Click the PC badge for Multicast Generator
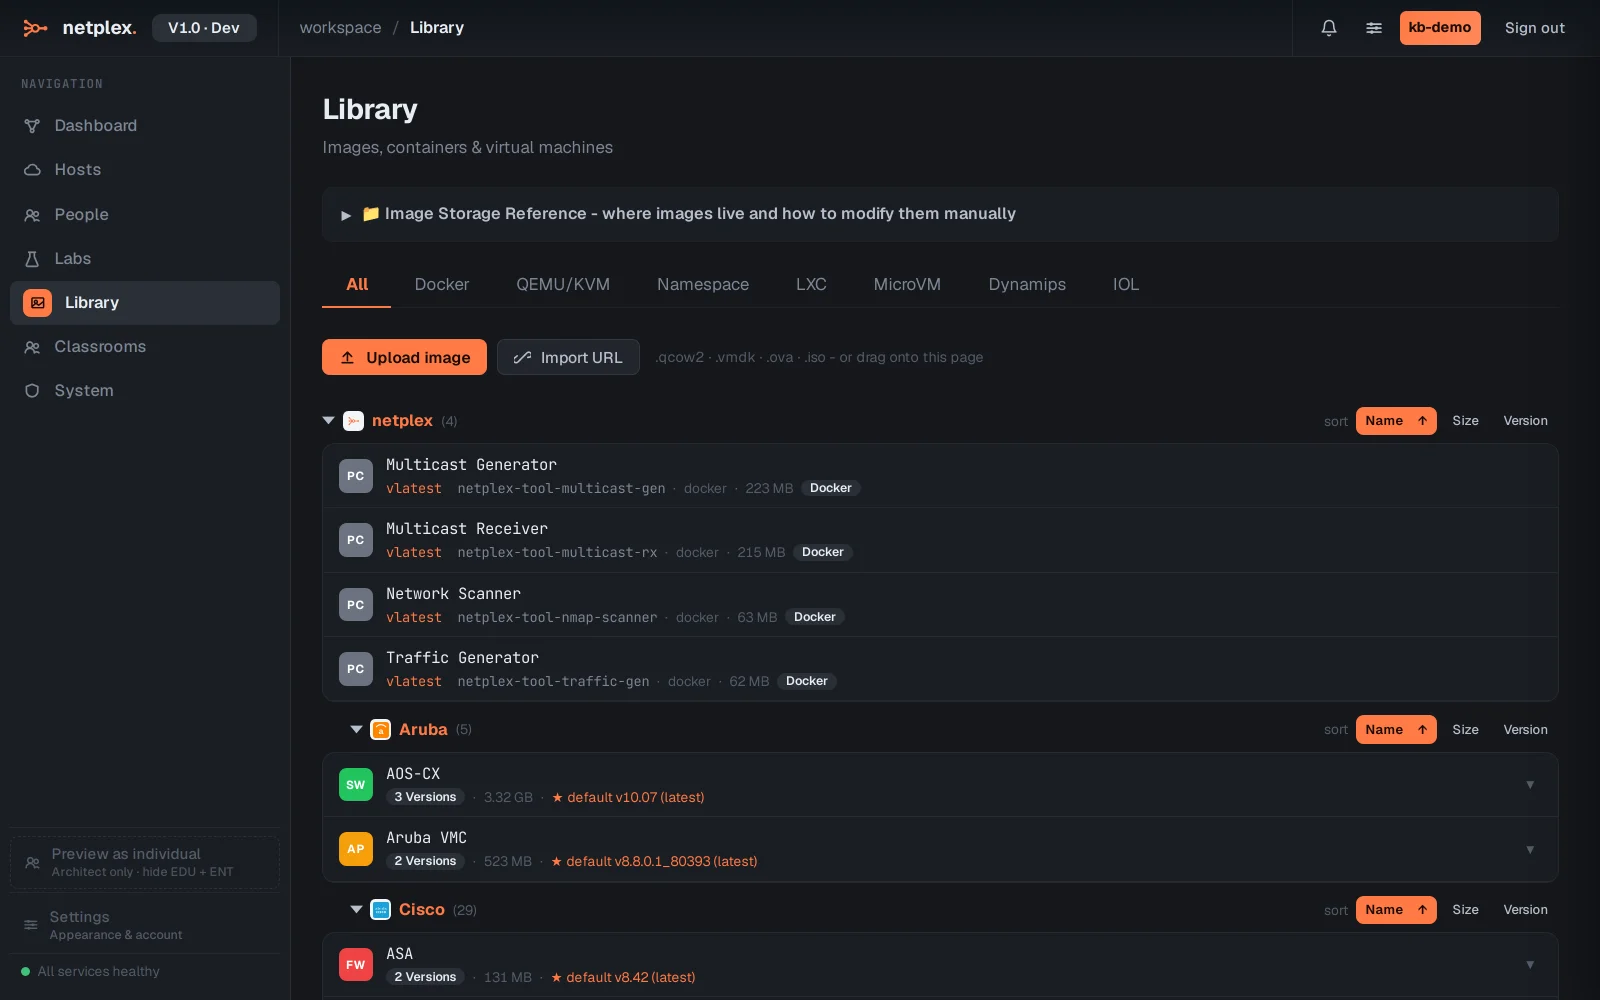 356,476
